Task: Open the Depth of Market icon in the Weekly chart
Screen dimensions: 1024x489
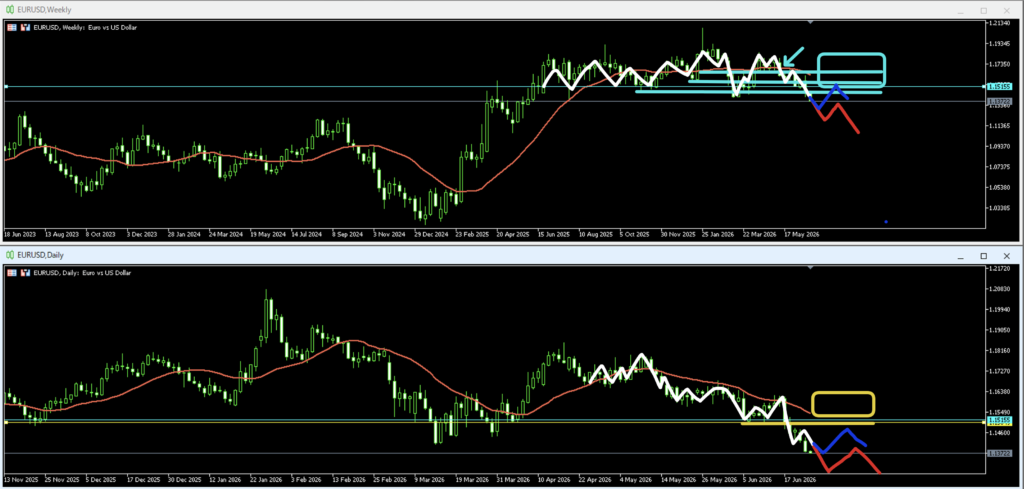Action: [26, 27]
